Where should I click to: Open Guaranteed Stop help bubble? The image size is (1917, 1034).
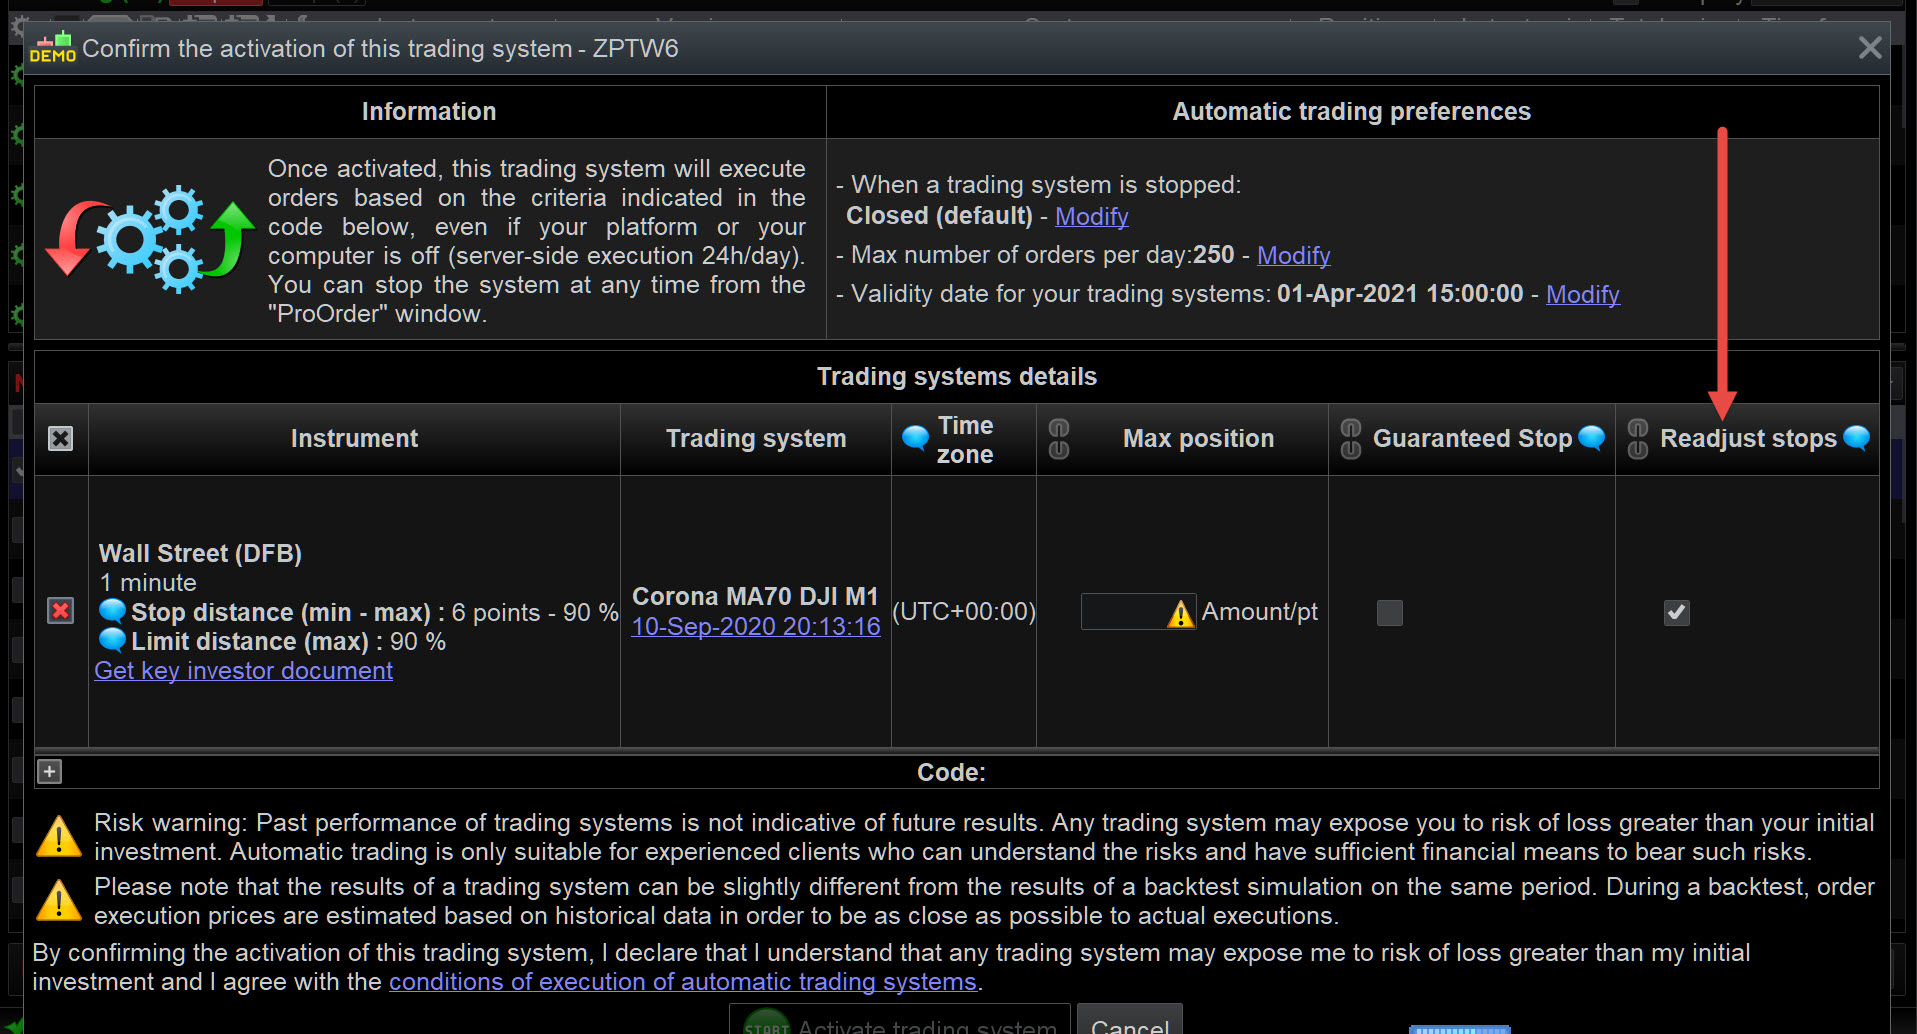coord(1591,437)
